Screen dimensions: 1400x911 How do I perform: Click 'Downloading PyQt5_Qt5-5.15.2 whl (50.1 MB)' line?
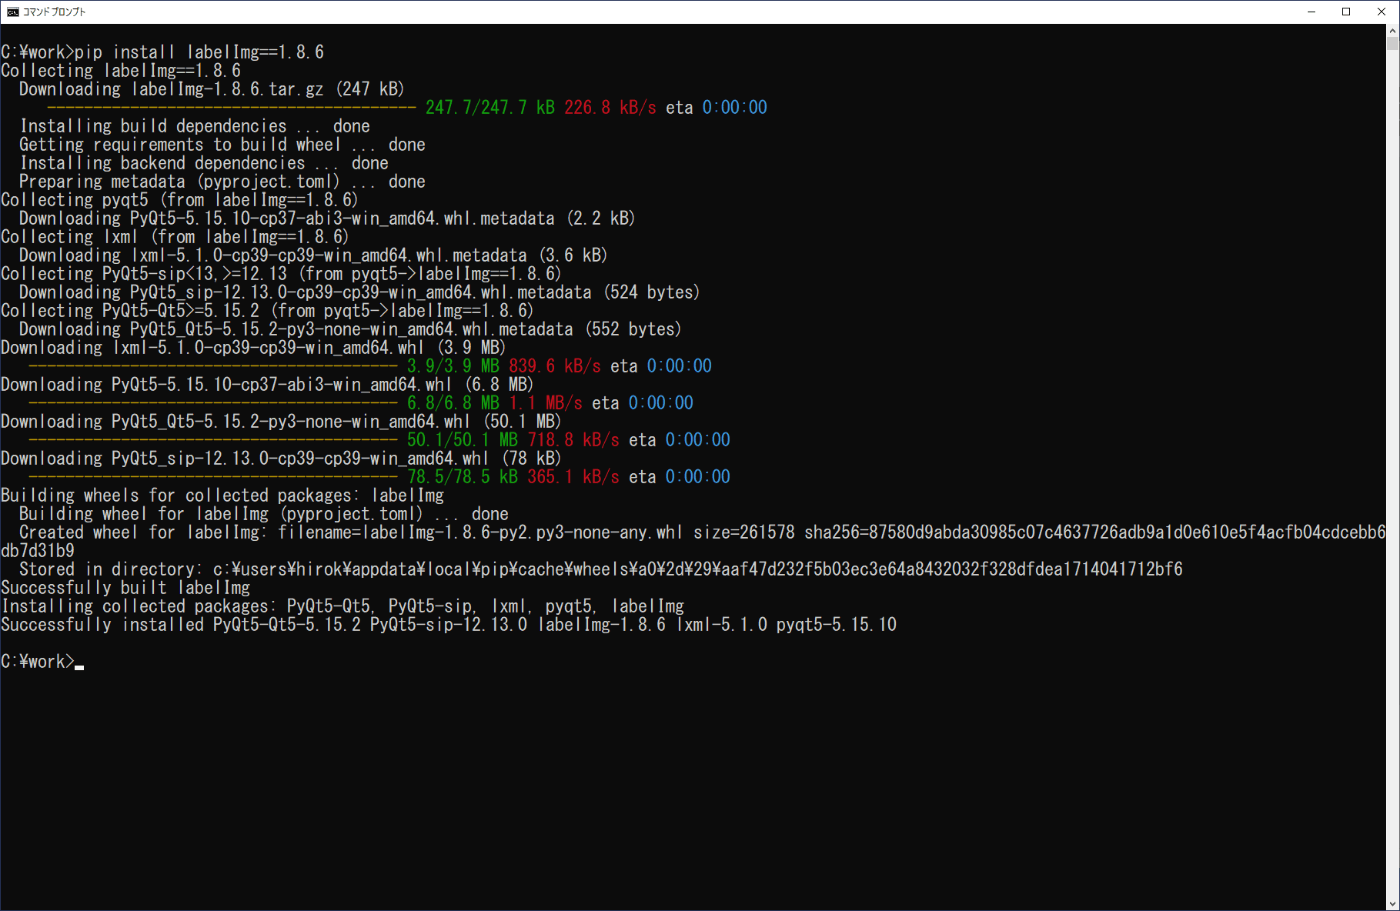coord(281,422)
